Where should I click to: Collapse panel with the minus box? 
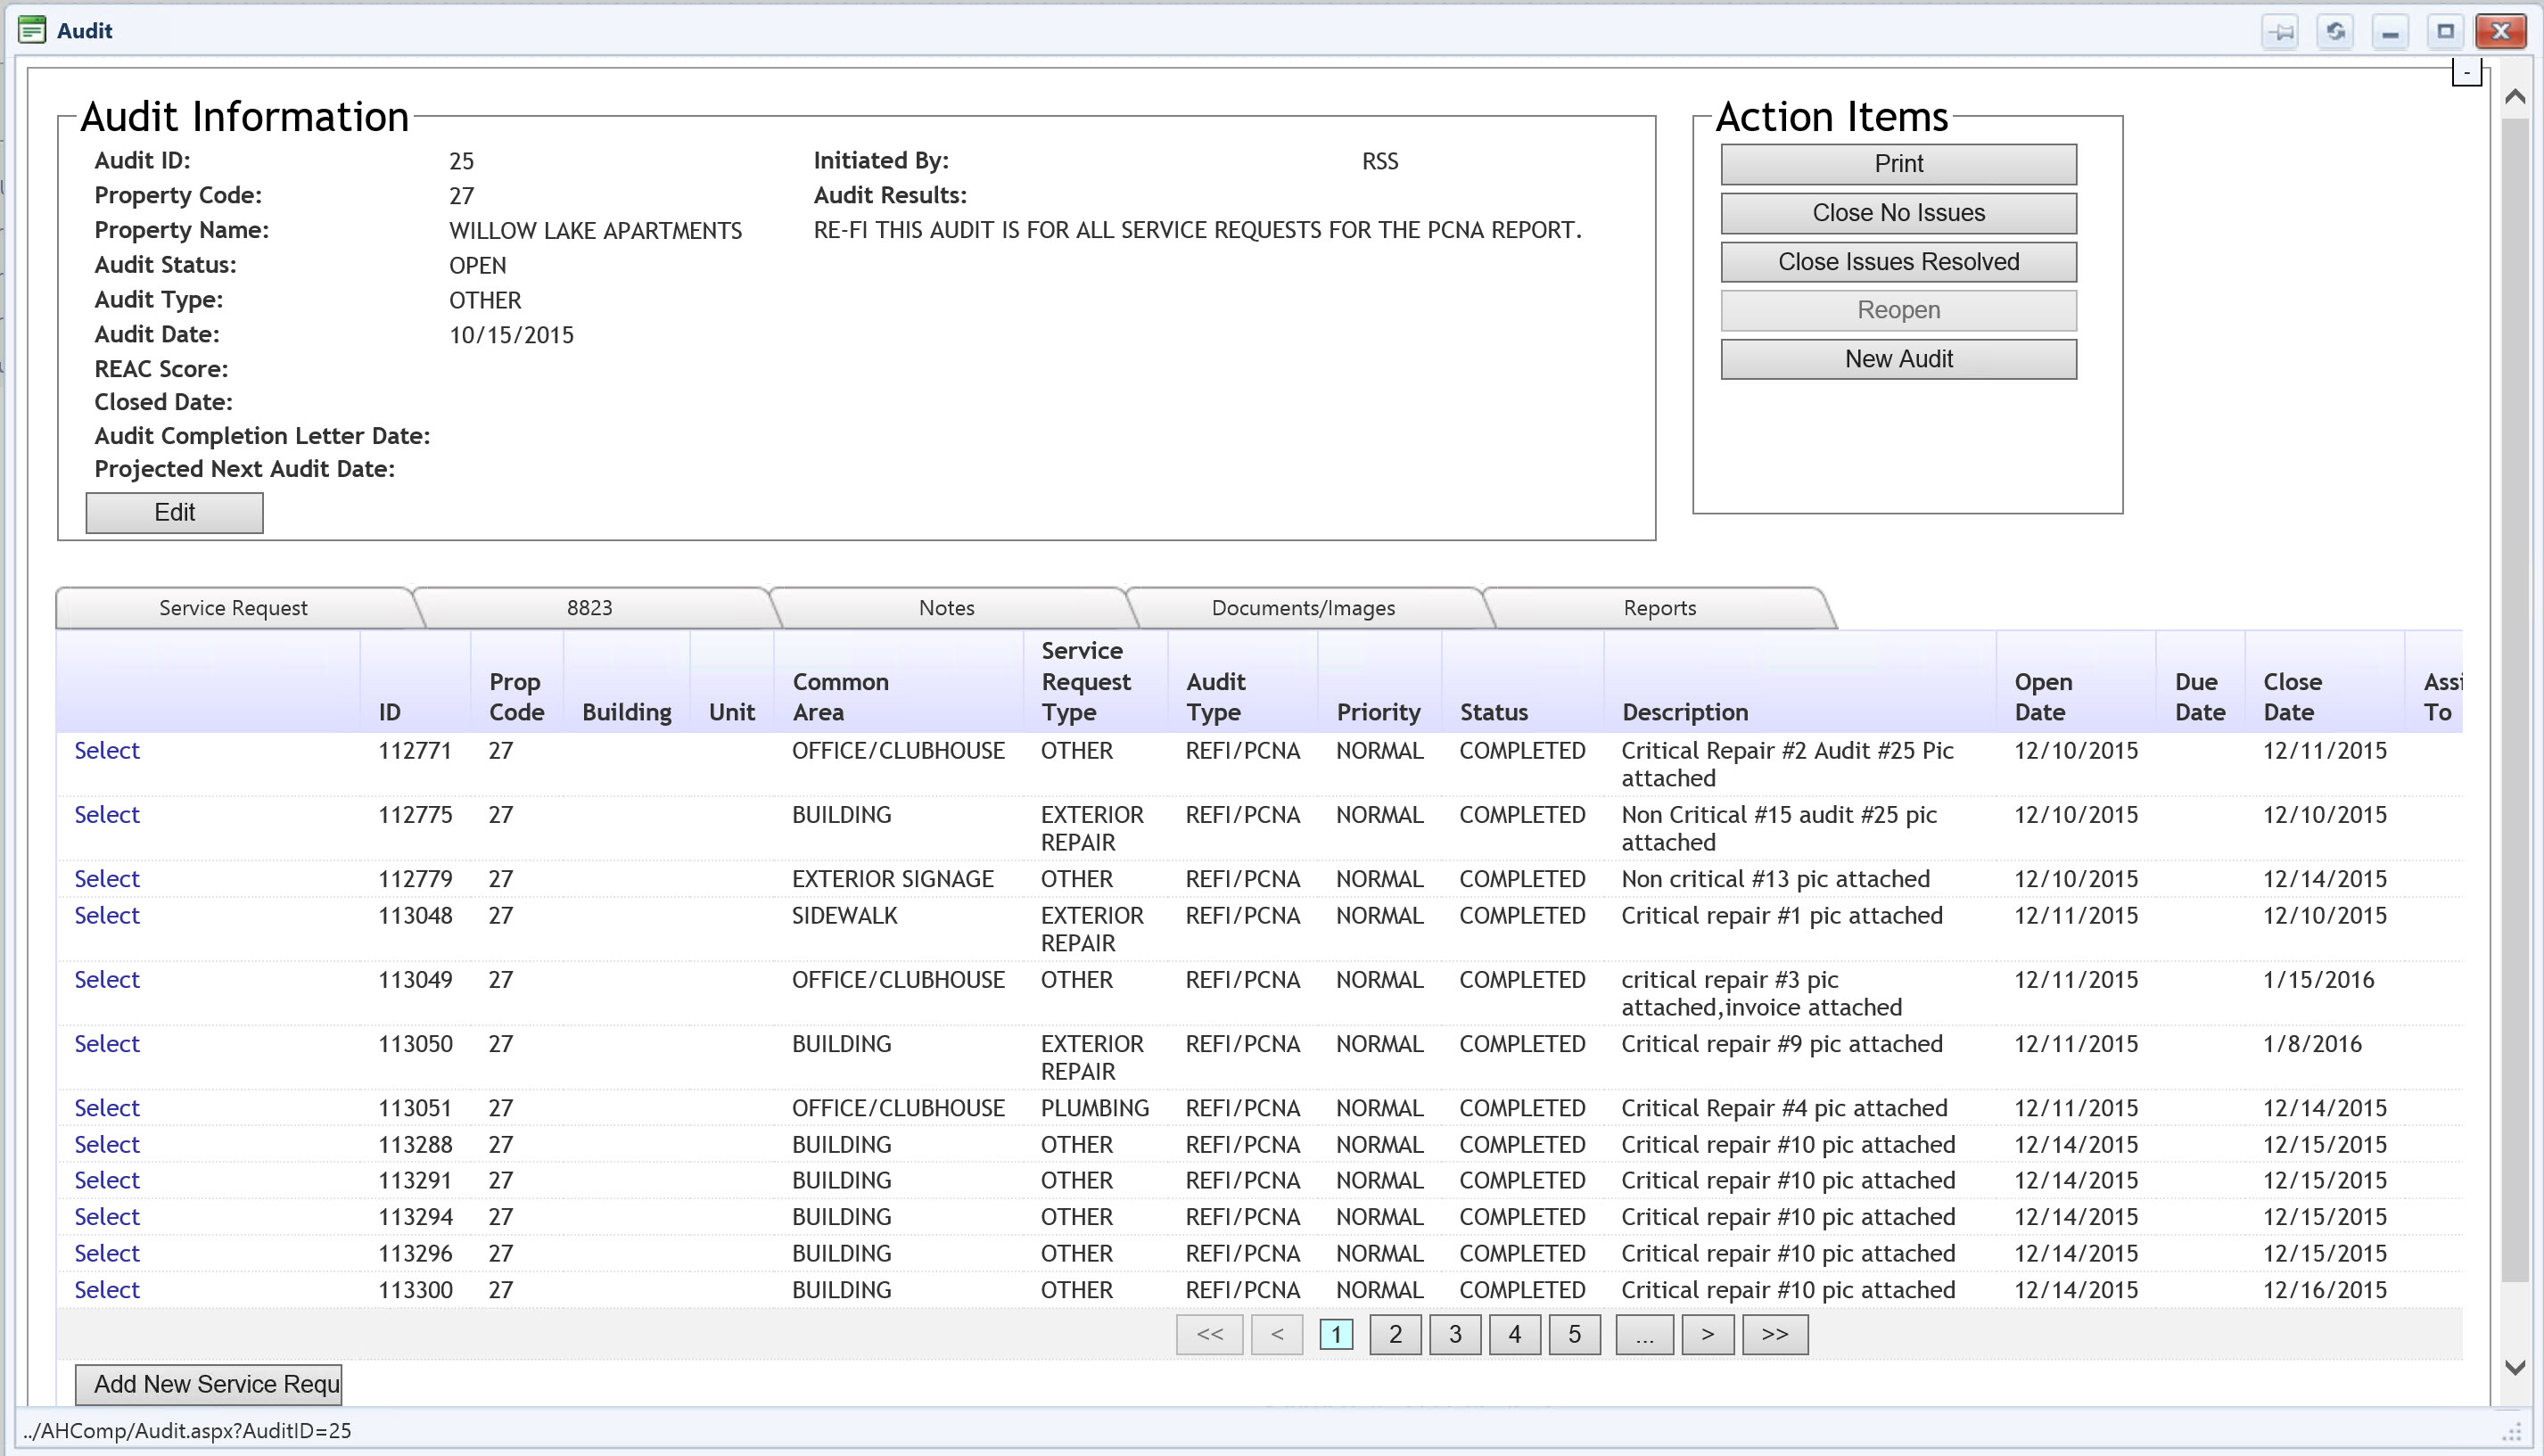coord(2466,73)
